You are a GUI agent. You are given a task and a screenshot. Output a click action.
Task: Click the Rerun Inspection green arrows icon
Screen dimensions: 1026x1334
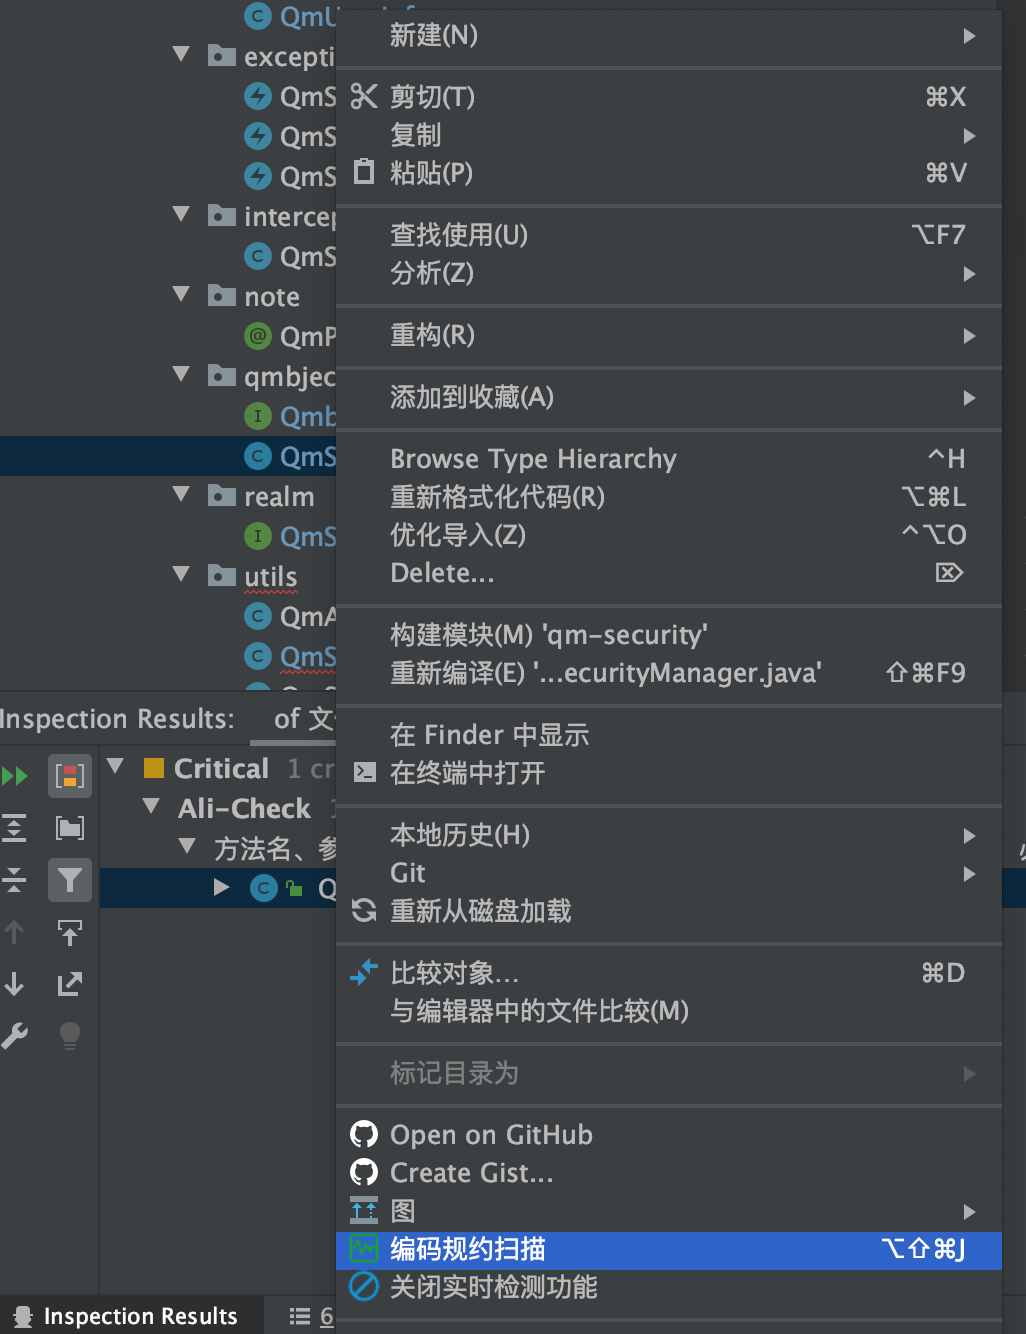pos(15,776)
